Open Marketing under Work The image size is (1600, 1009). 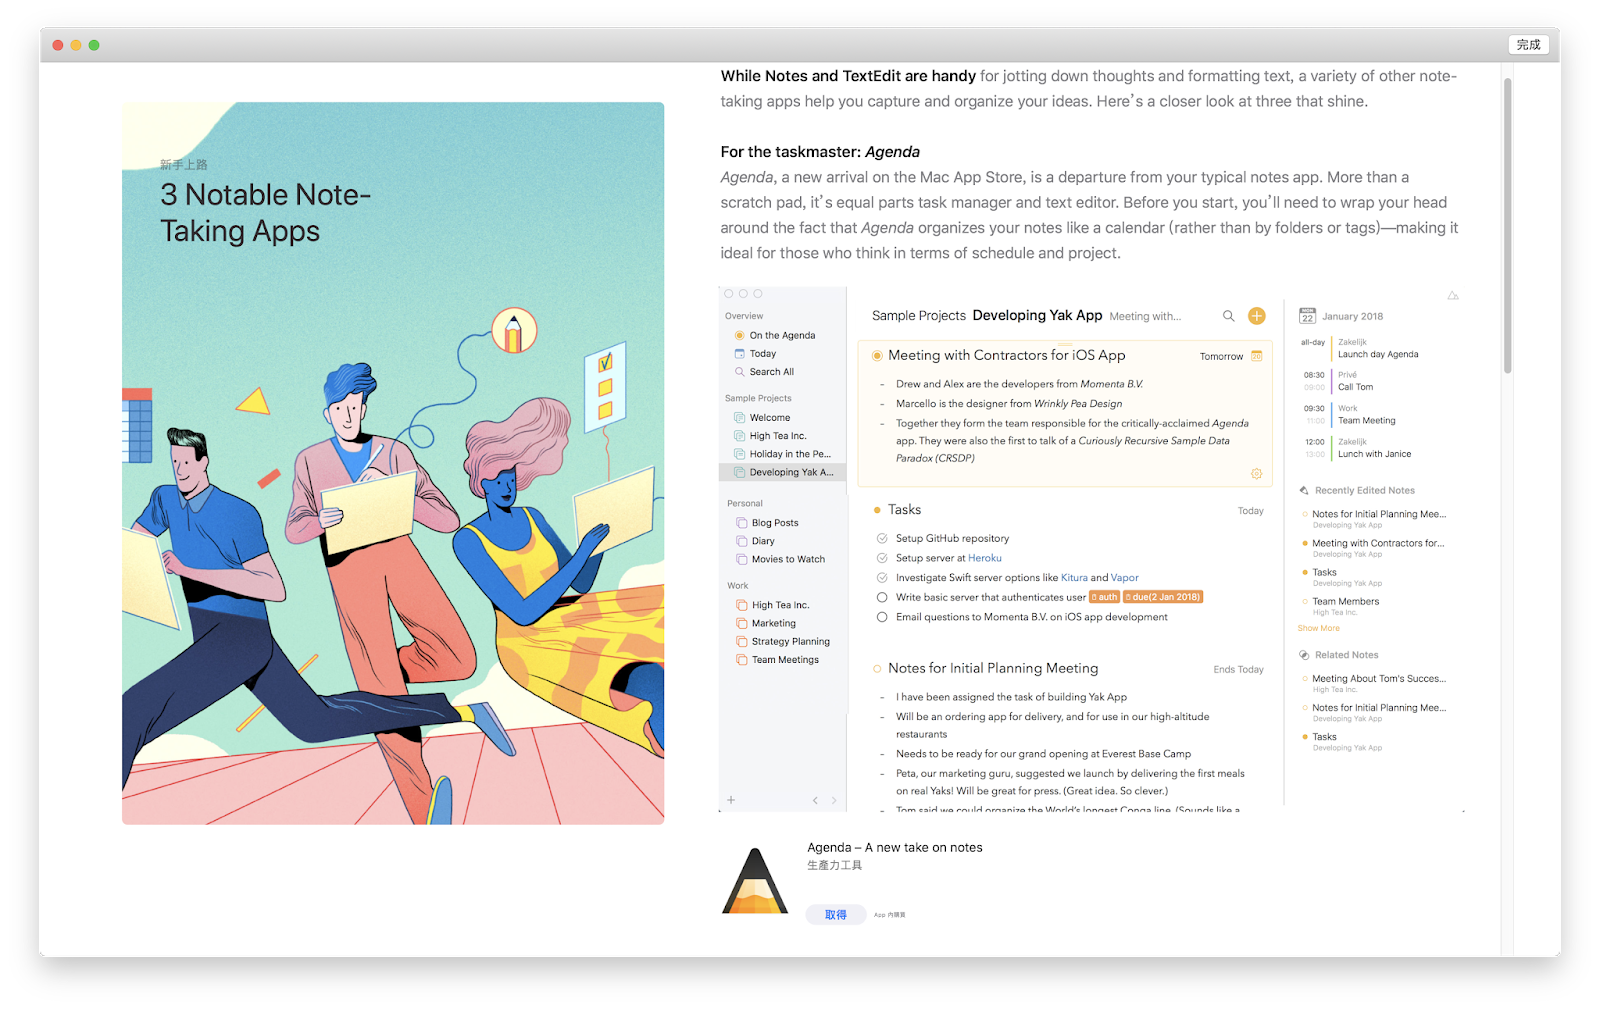[773, 623]
